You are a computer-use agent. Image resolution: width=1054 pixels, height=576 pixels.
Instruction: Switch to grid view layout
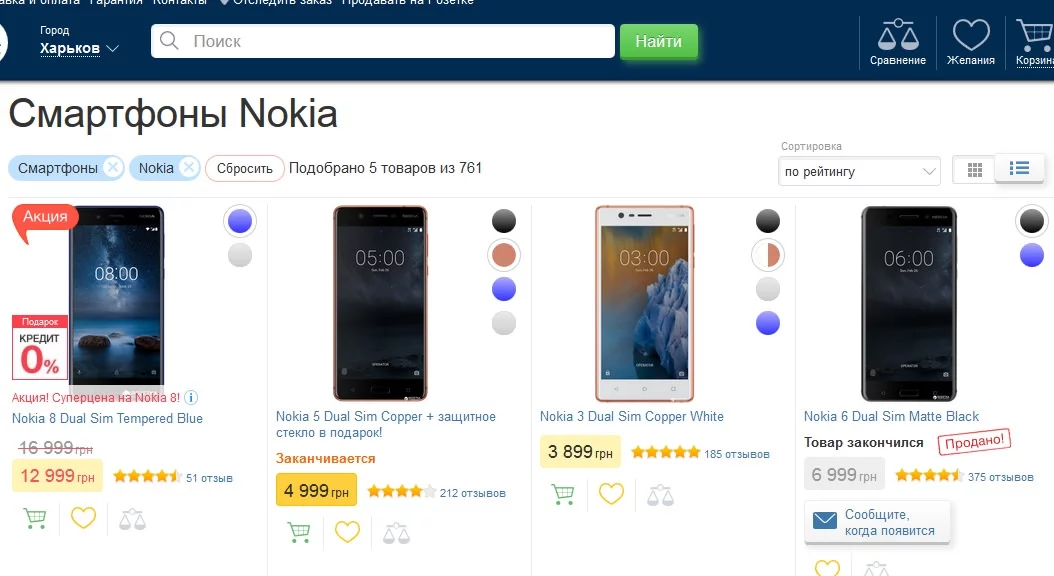pyautogui.click(x=974, y=170)
